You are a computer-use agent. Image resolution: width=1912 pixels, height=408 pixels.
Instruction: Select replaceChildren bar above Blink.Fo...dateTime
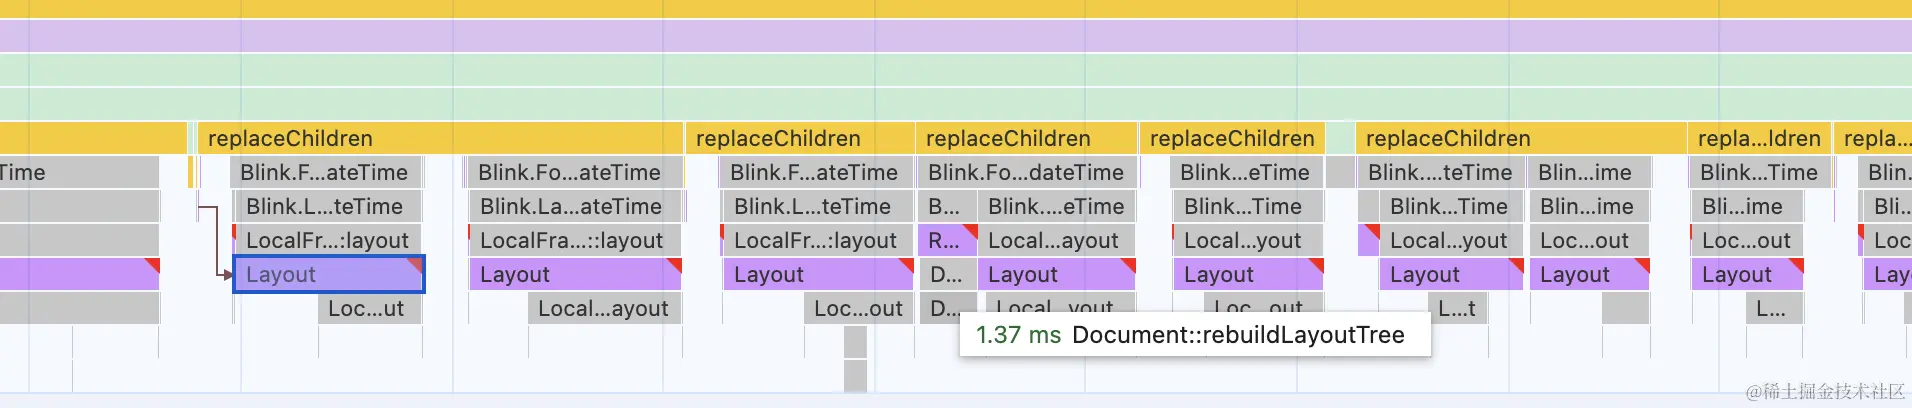coord(1027,138)
